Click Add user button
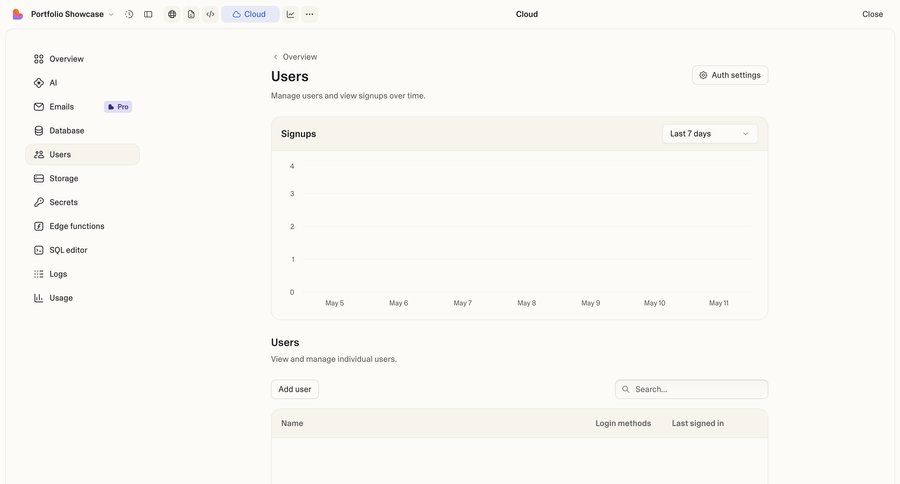Viewport: 900px width, 484px height. pos(294,389)
